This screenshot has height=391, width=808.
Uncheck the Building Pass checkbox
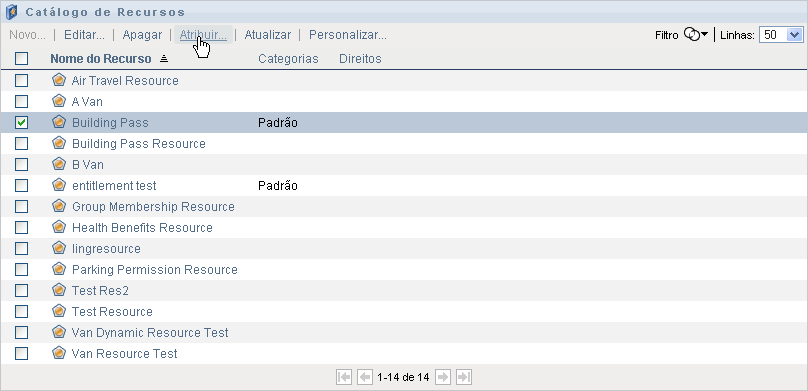(x=21, y=123)
